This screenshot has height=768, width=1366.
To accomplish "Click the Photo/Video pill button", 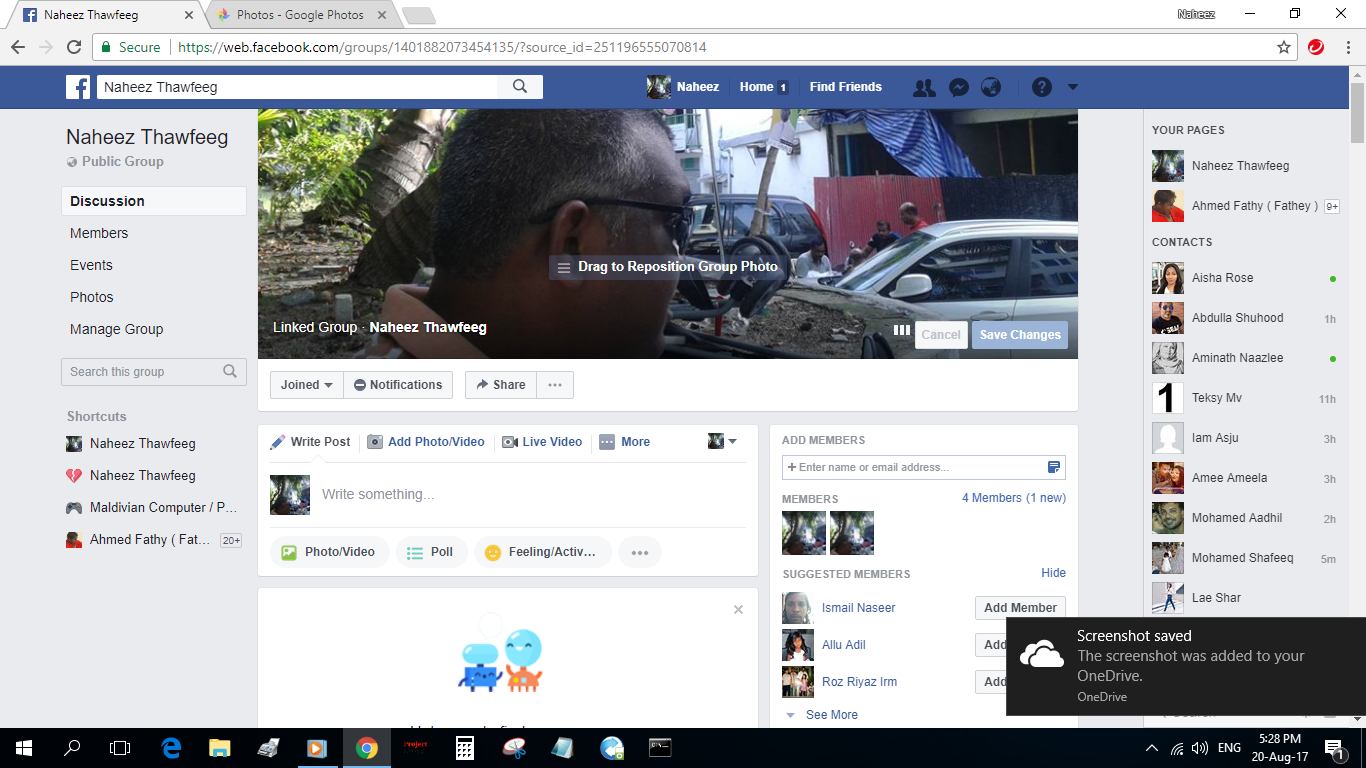I will 329,552.
